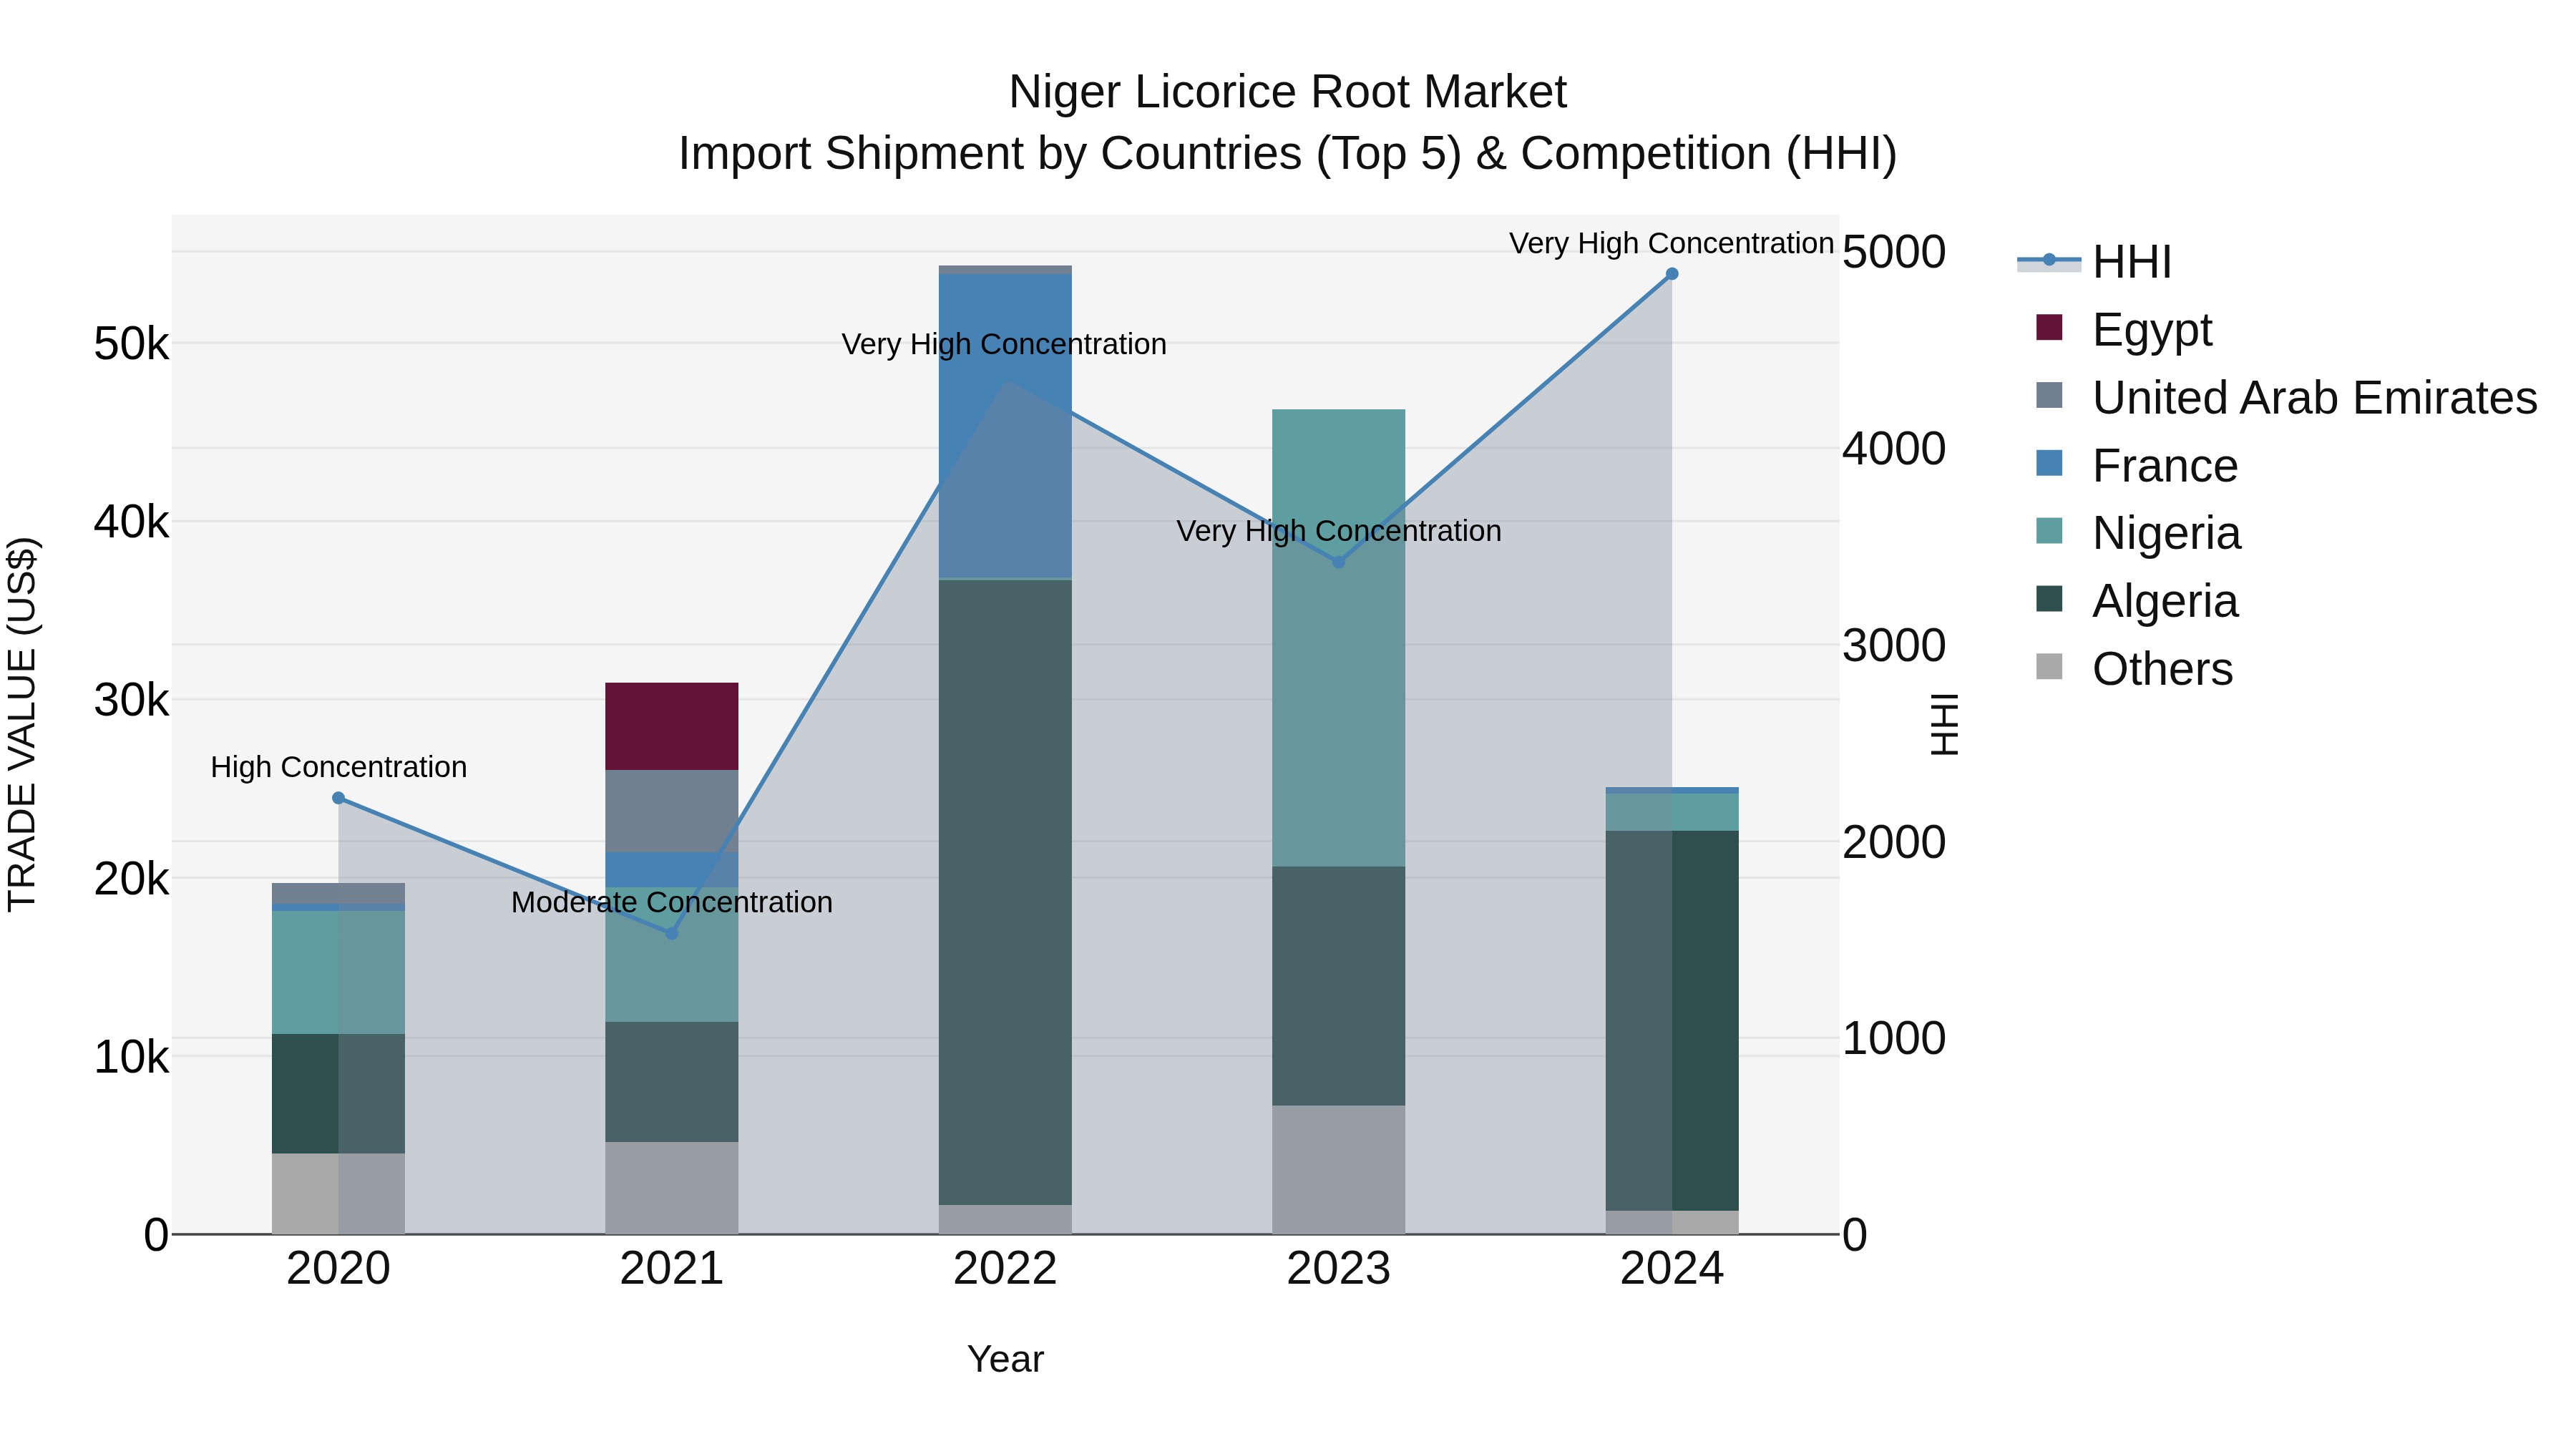
Task: Click the Nigeria bar segment in 2023
Action: click(x=1339, y=638)
